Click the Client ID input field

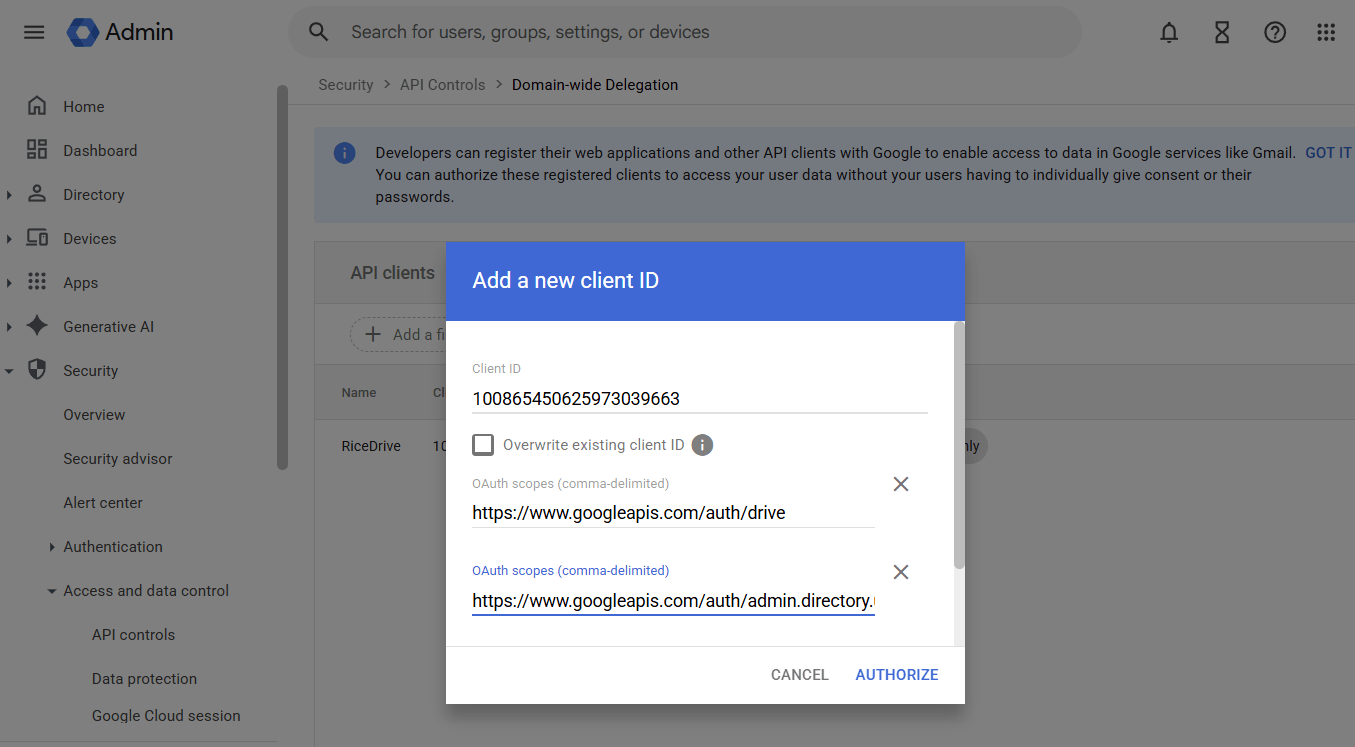pos(700,399)
